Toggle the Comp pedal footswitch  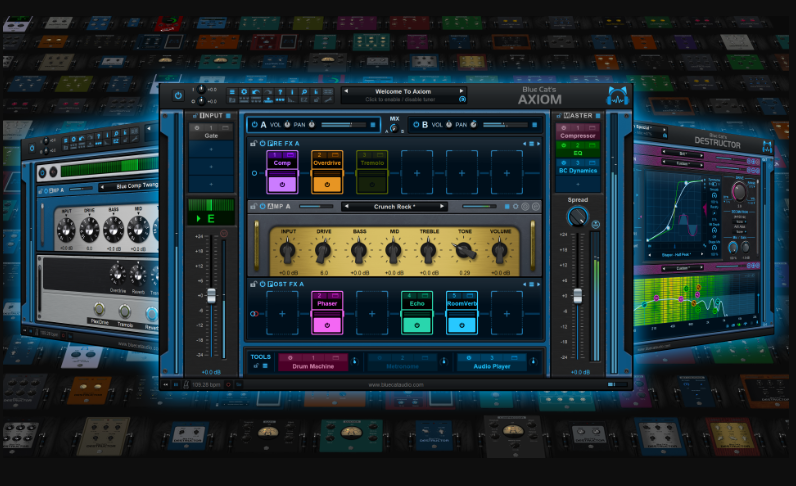click(x=282, y=184)
